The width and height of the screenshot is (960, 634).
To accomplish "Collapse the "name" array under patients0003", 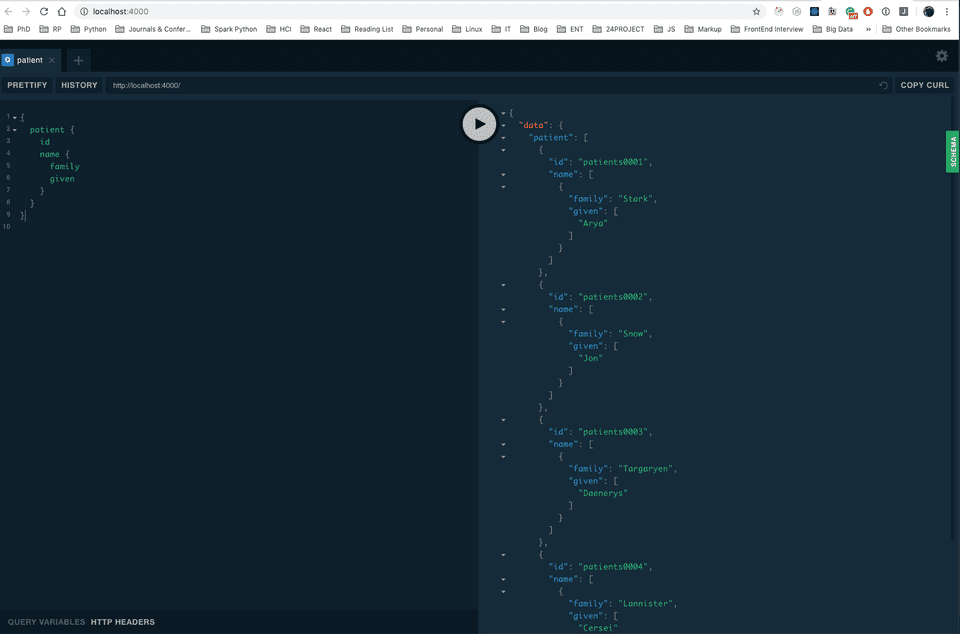I will (503, 444).
